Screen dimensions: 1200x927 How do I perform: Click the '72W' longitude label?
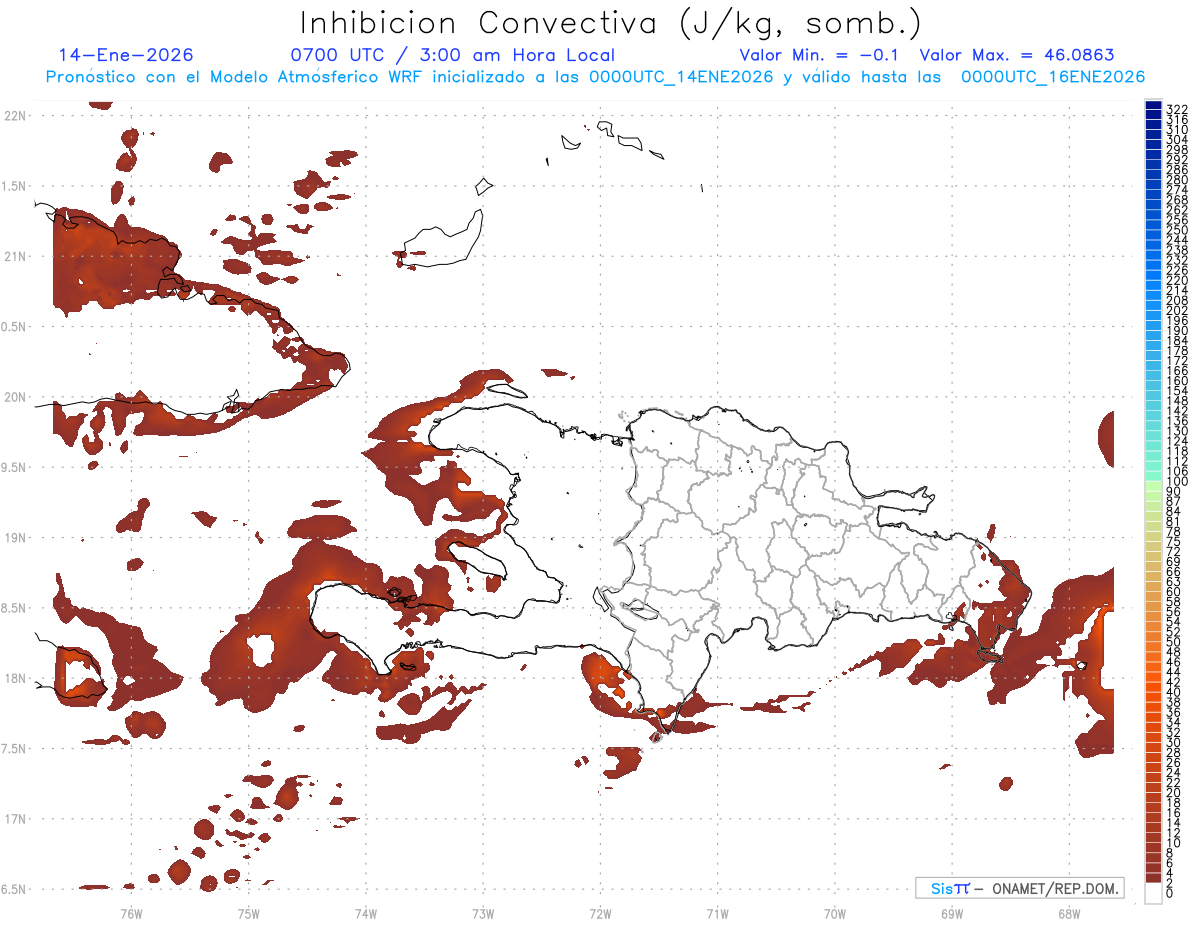tap(600, 912)
